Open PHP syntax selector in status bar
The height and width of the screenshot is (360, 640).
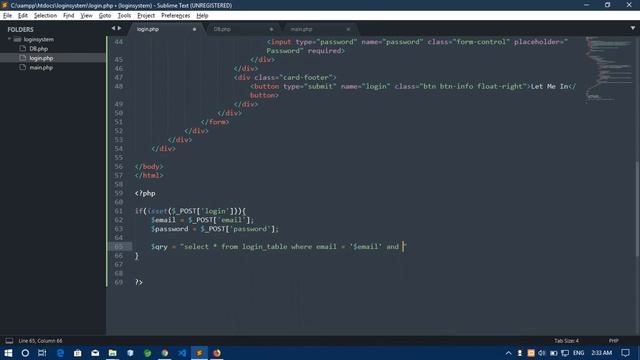[613, 341]
